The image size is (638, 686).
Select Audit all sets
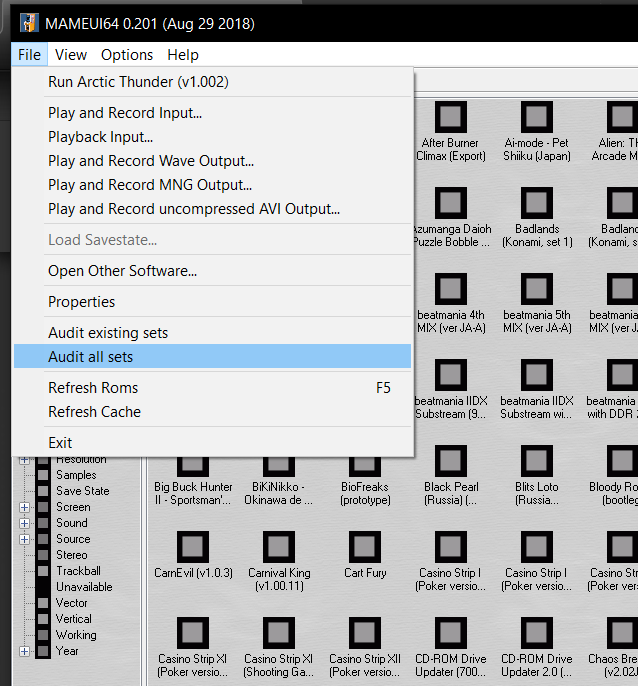click(213, 357)
